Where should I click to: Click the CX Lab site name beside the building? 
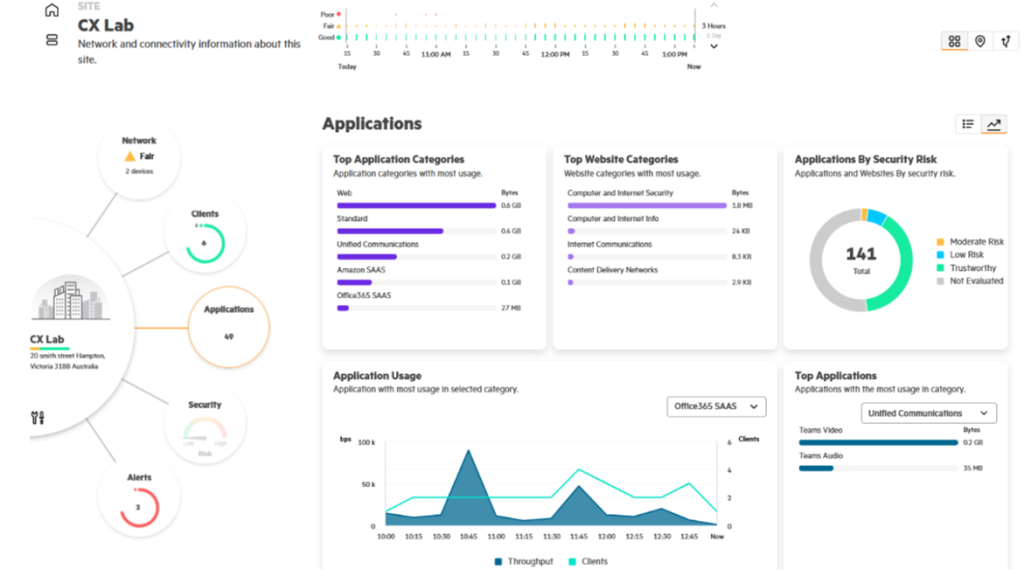click(x=47, y=339)
